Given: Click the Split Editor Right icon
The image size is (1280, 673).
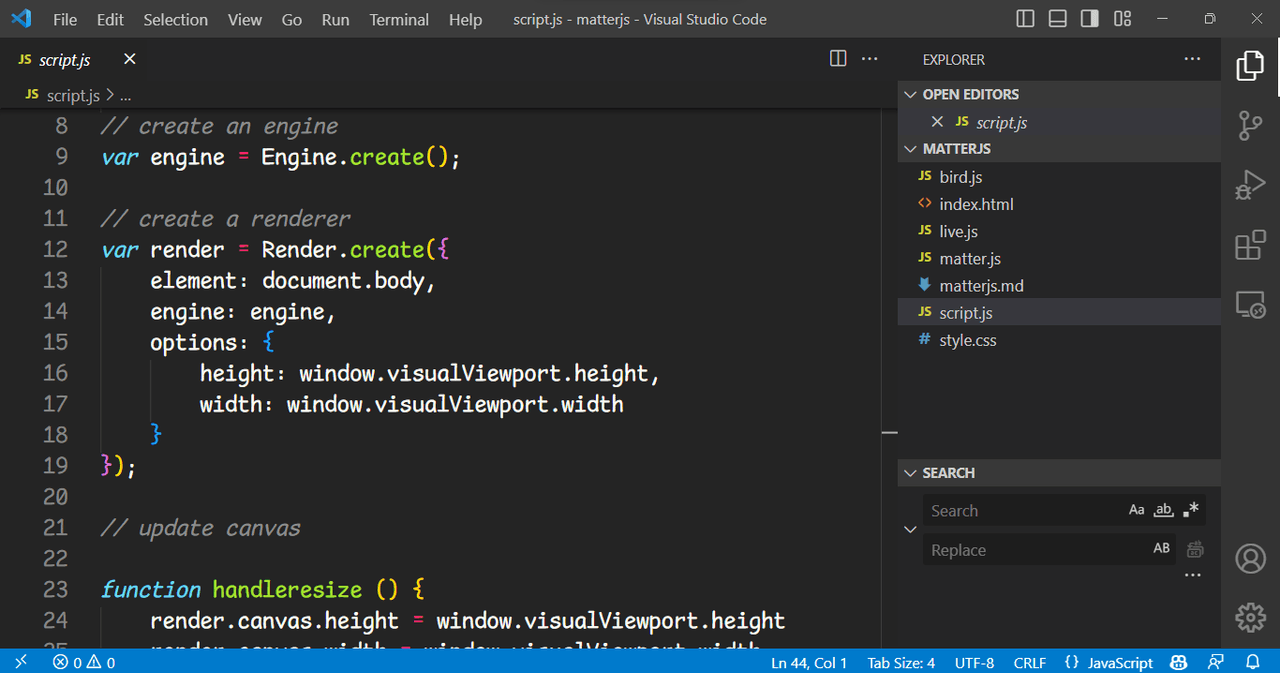Looking at the screenshot, I should point(838,59).
